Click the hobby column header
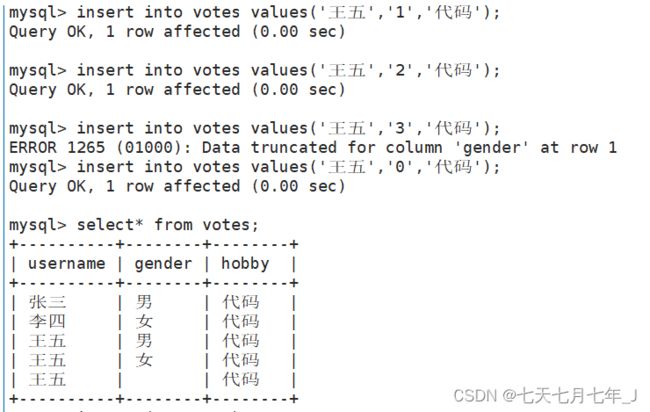650x412 pixels. point(245,264)
